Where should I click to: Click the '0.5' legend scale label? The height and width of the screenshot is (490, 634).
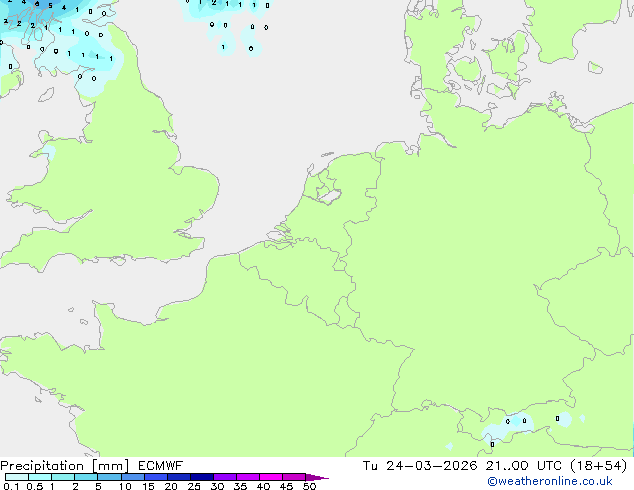(x=35, y=486)
